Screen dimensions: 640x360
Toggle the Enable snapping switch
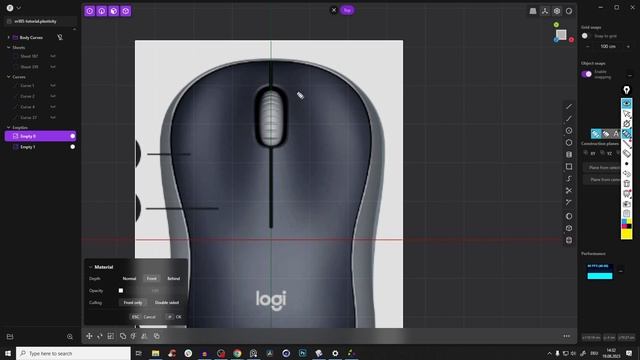click(587, 74)
